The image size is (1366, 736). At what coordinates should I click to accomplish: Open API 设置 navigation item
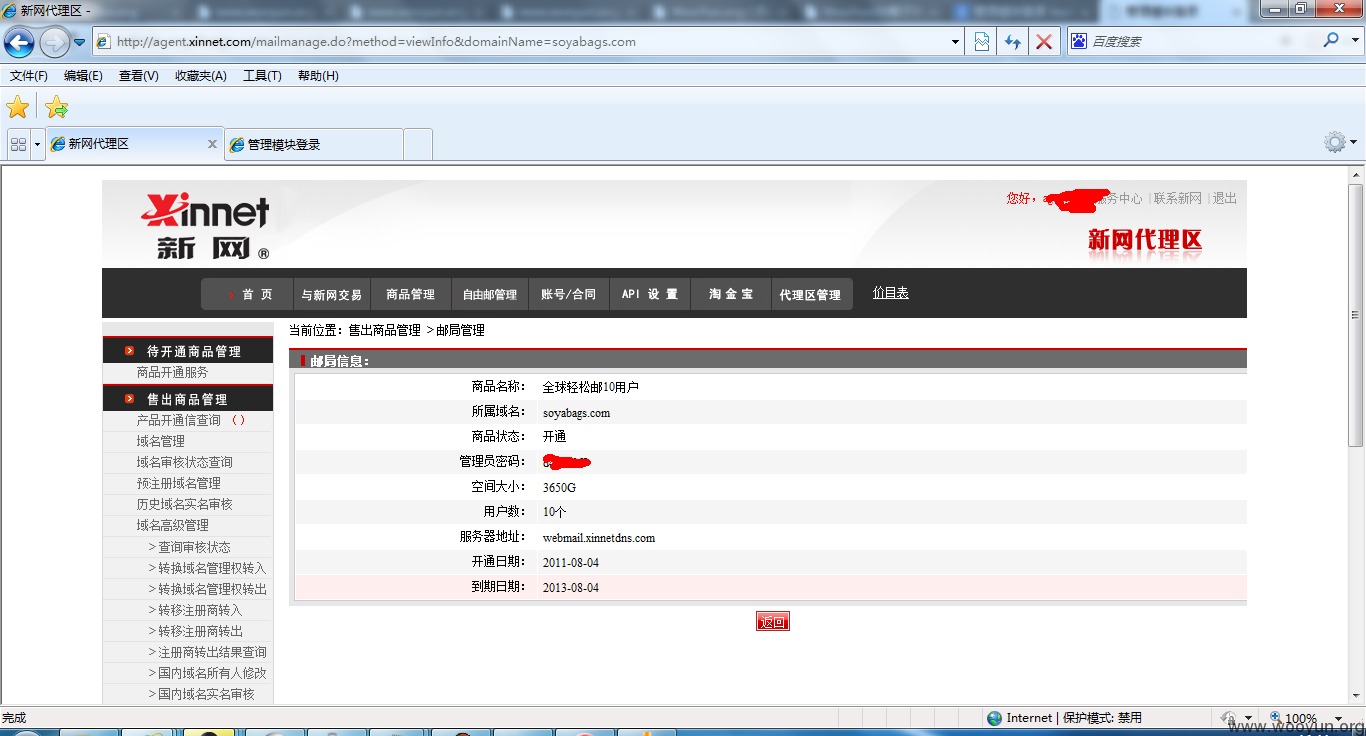[x=649, y=294]
